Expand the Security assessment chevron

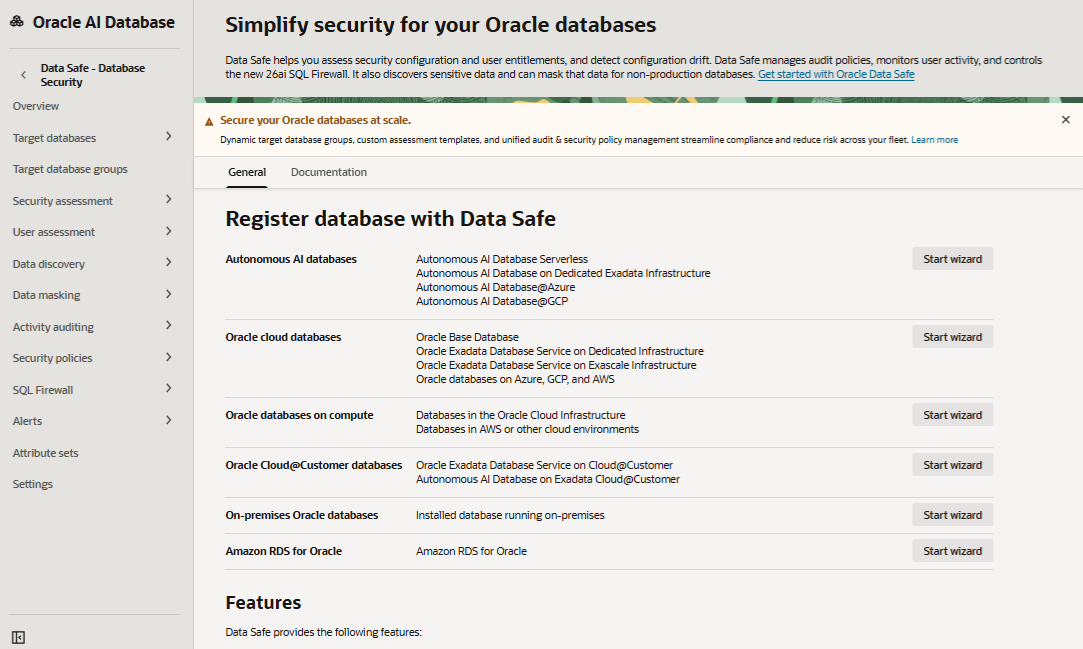click(169, 200)
